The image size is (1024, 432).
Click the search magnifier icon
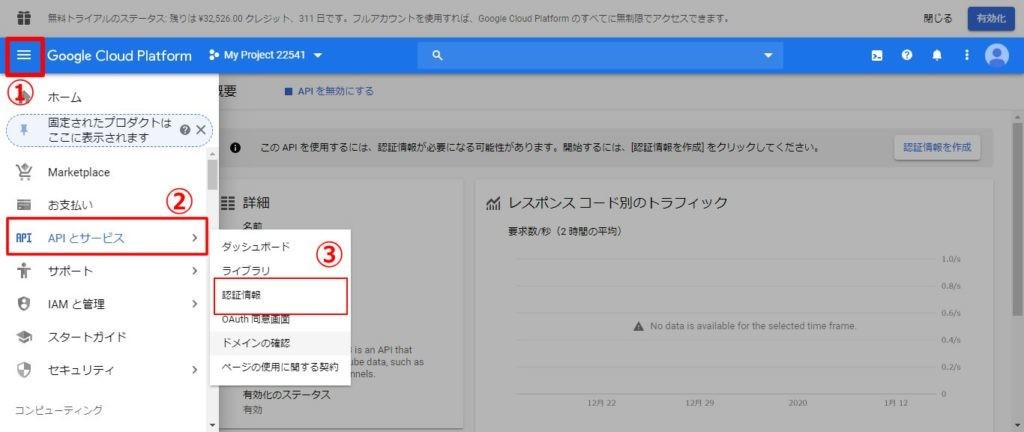pos(437,56)
